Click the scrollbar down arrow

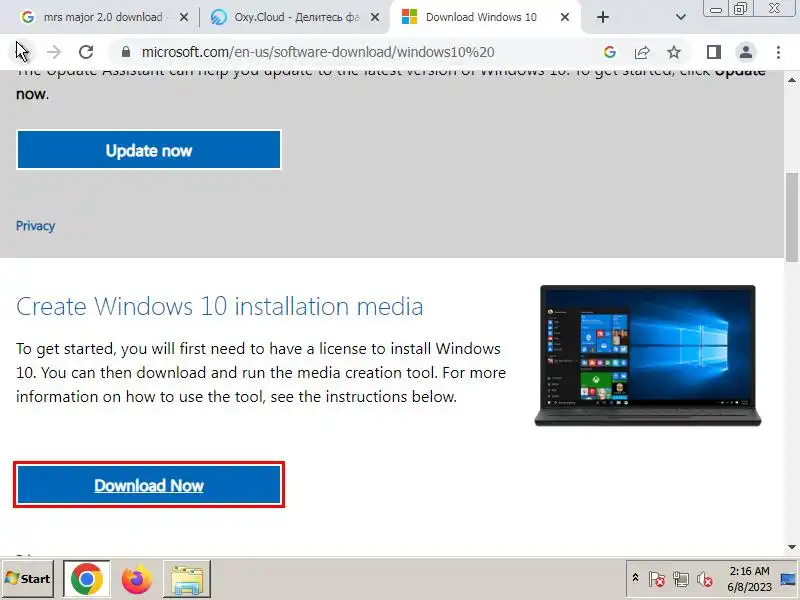pyautogui.click(x=792, y=547)
